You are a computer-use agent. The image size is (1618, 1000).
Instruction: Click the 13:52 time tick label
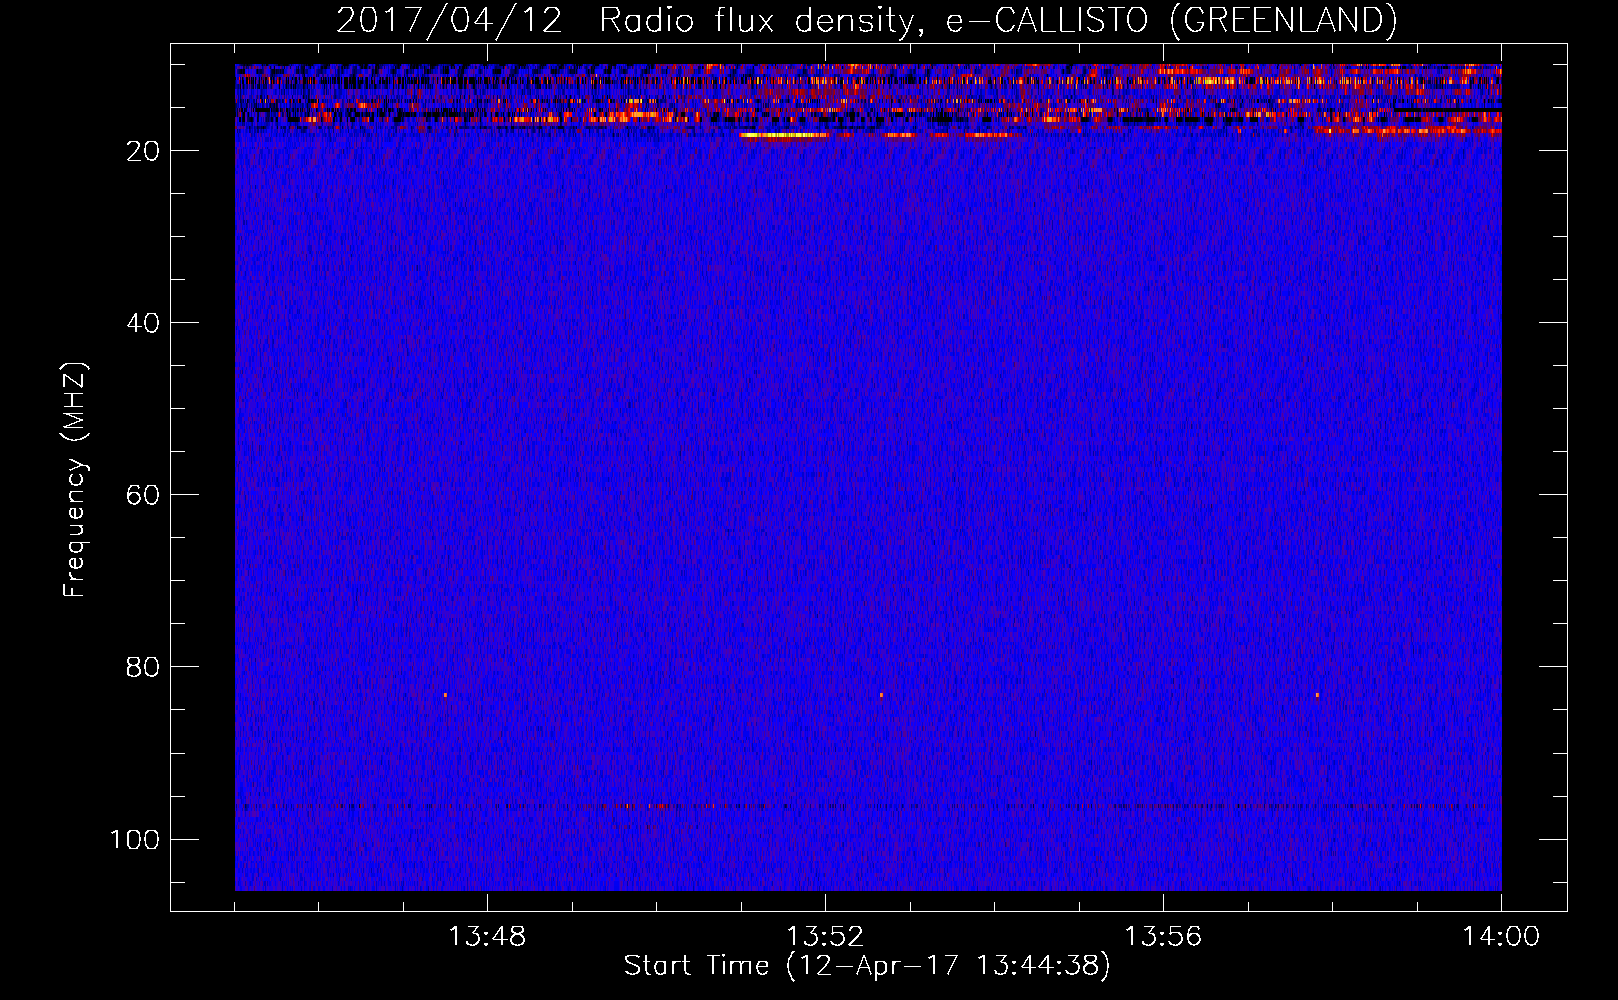pyautogui.click(x=825, y=937)
